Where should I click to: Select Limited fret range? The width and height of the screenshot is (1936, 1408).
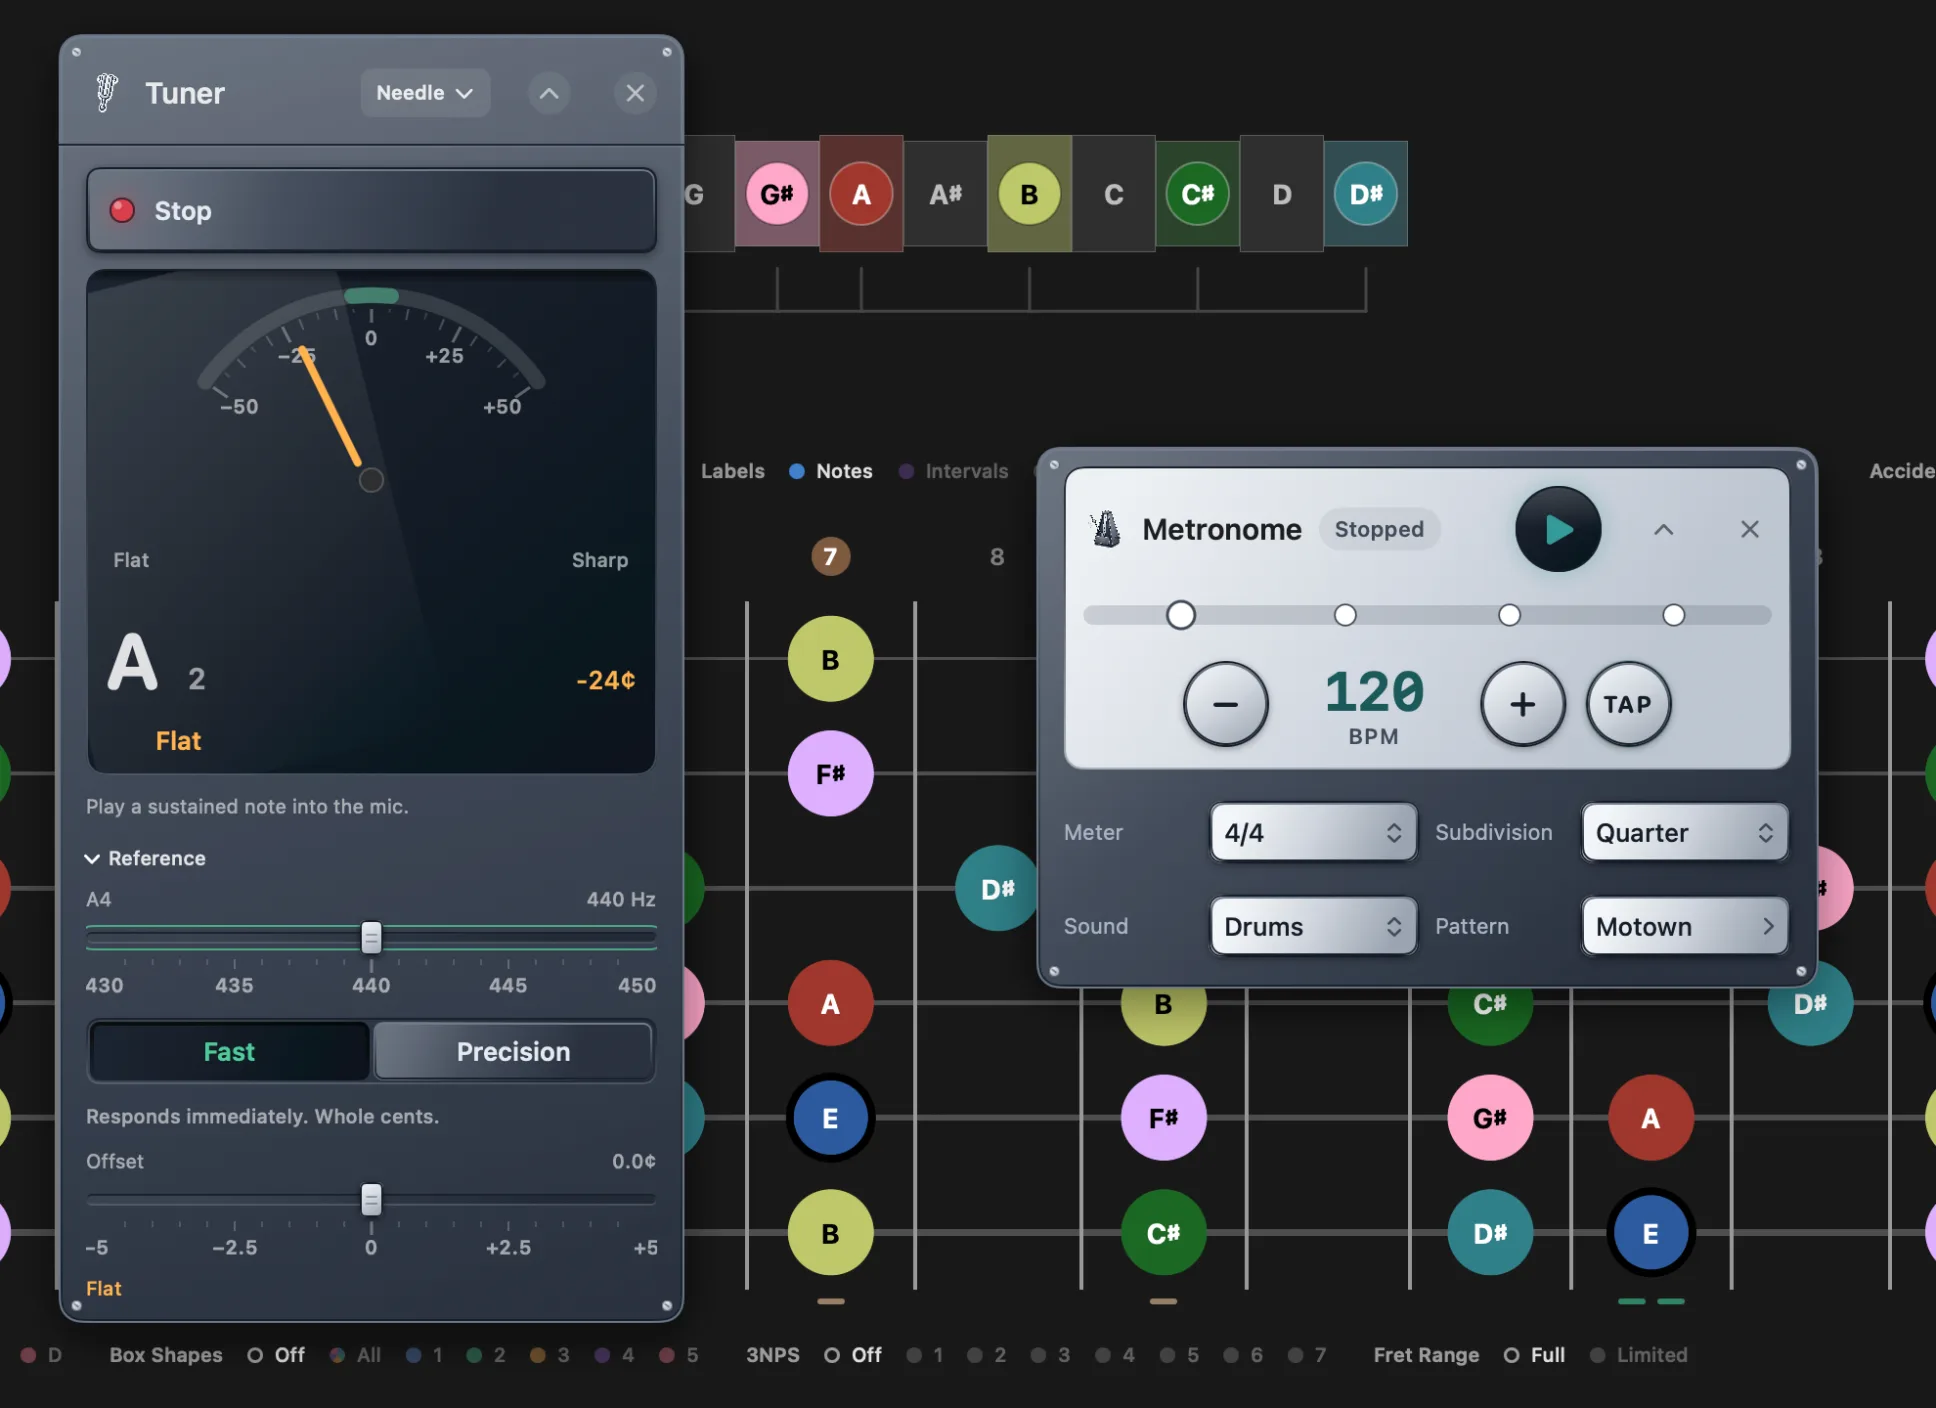coord(1639,1355)
